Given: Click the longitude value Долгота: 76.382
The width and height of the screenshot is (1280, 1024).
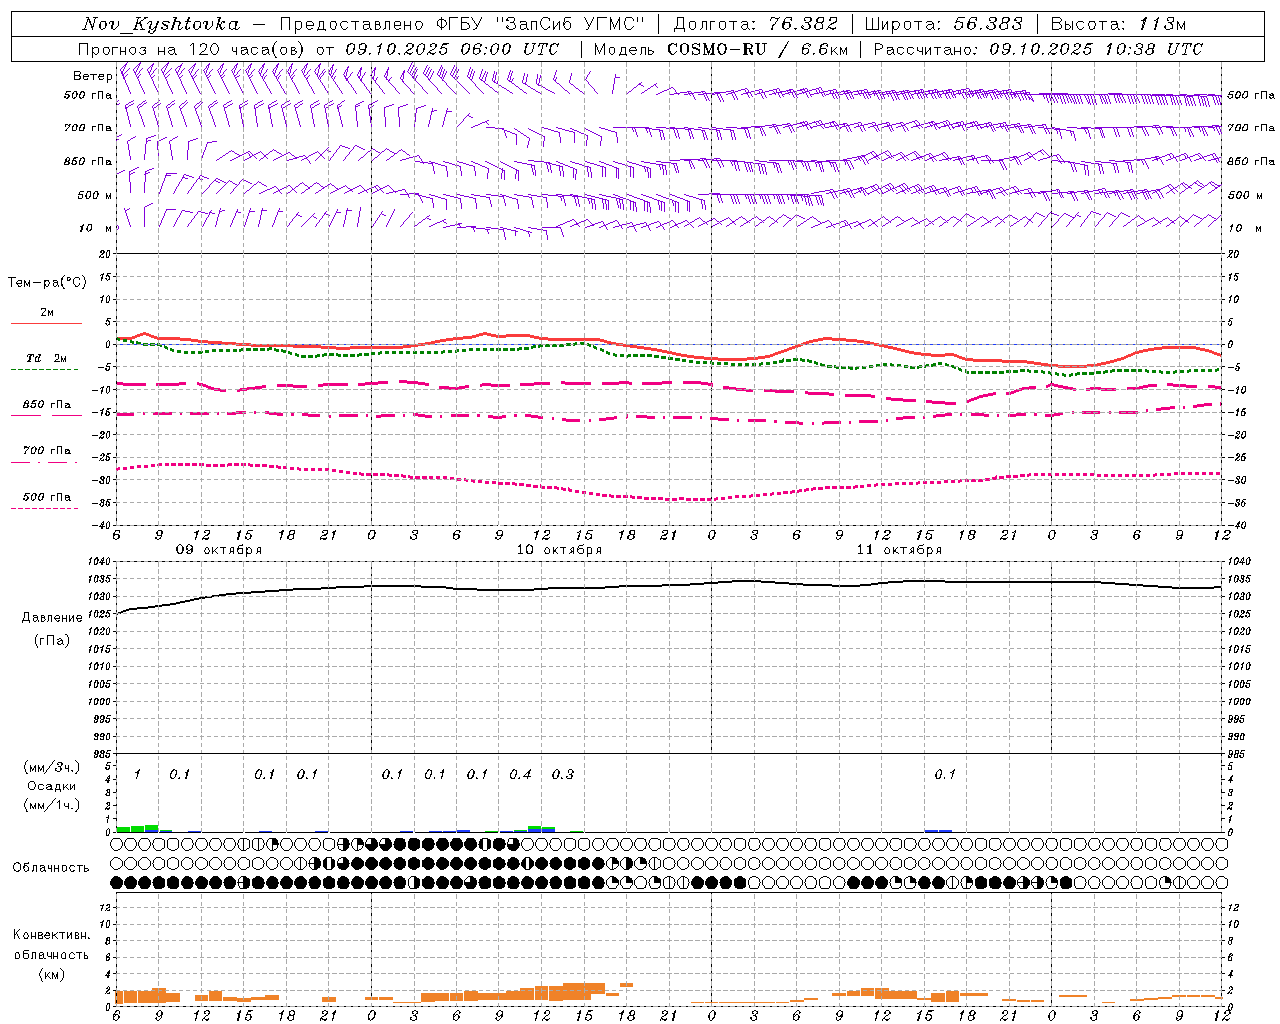Looking at the screenshot, I should (757, 24).
